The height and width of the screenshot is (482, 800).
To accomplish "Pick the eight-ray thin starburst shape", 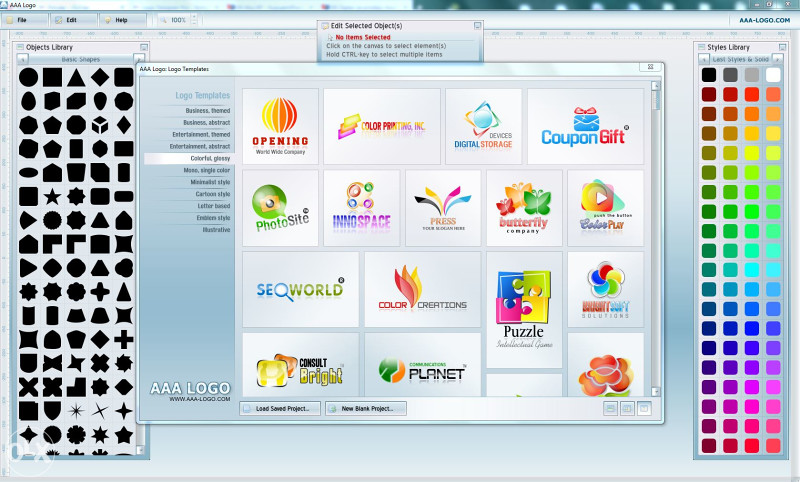I will 76,411.
